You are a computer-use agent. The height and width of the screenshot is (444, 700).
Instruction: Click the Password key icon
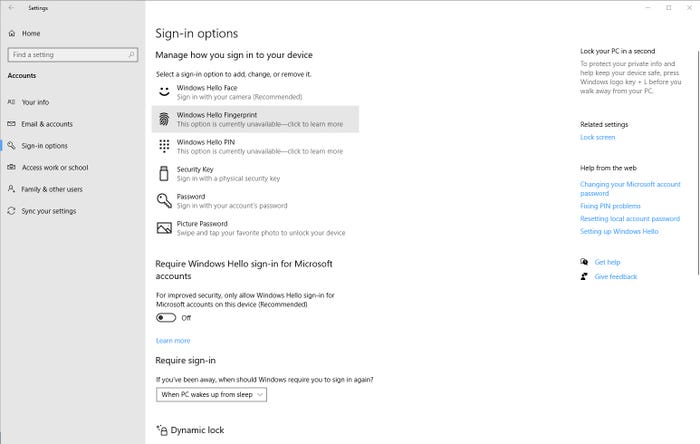[164, 200]
